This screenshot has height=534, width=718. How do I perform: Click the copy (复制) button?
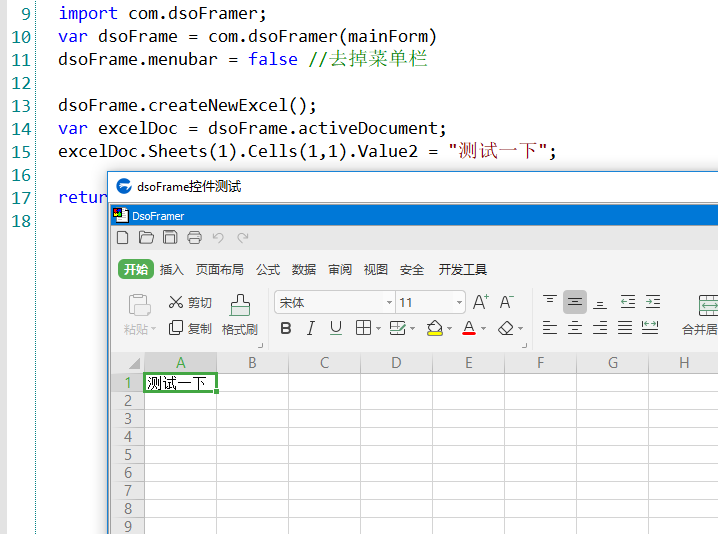[x=189, y=328]
